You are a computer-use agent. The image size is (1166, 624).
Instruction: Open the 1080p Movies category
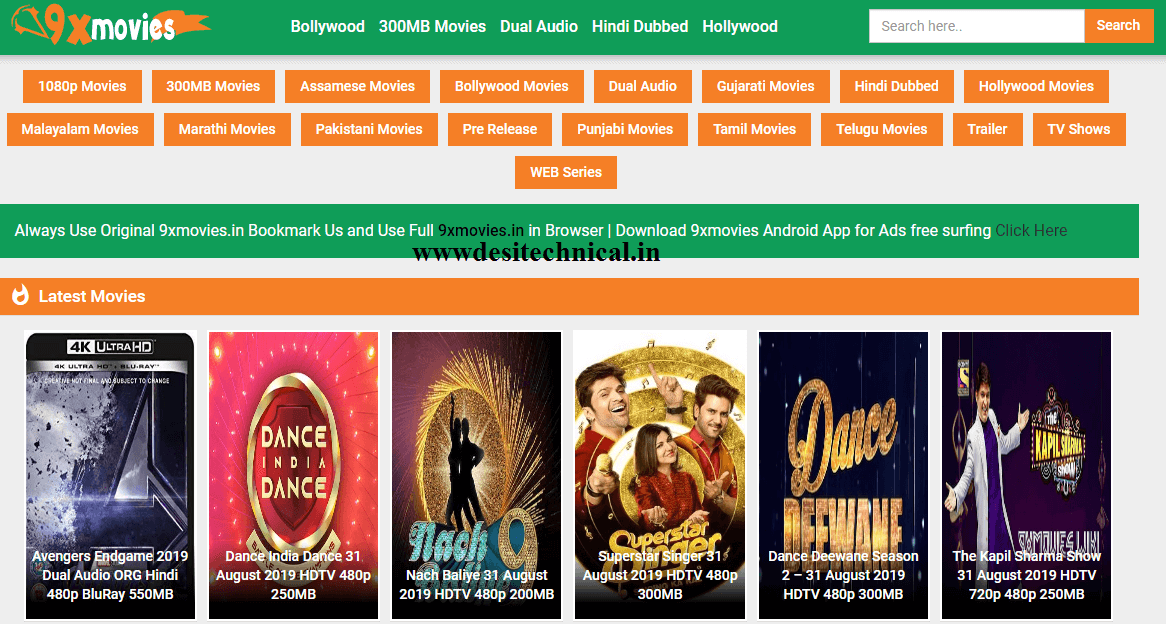82,86
